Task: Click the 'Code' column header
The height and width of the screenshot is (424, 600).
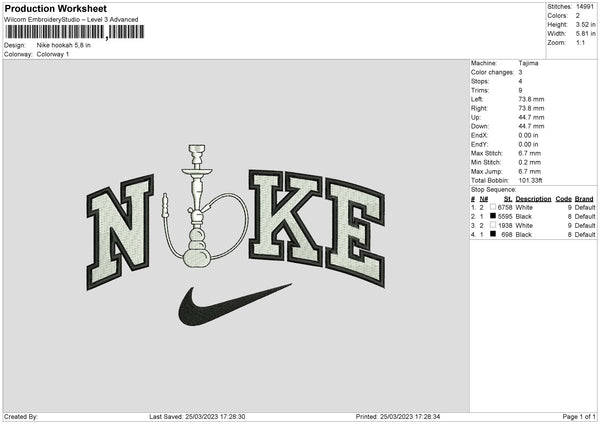Action: [x=564, y=199]
